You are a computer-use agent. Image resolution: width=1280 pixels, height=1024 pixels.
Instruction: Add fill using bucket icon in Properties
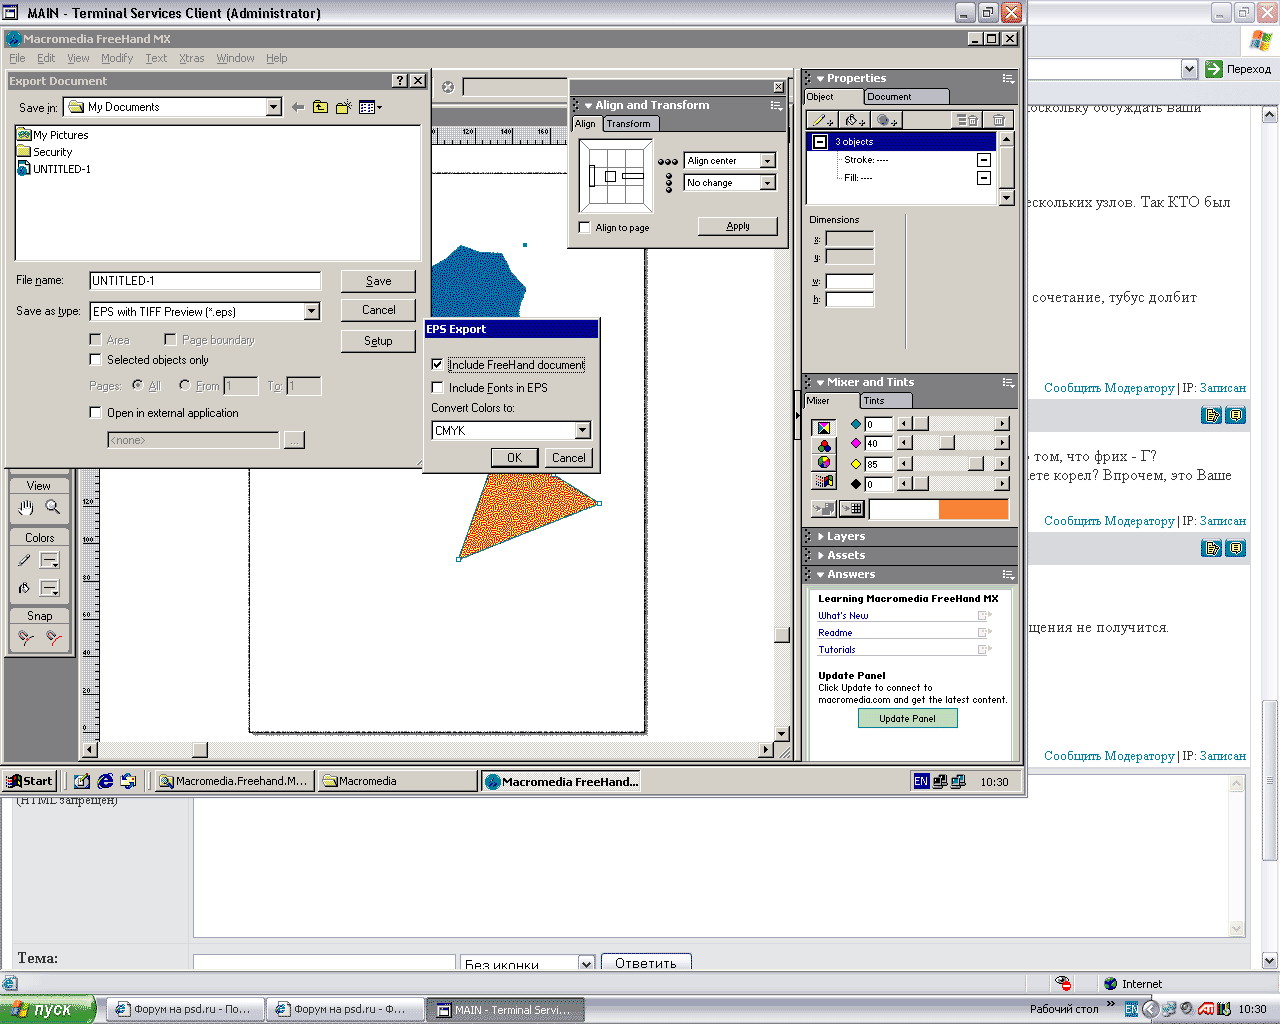point(855,120)
